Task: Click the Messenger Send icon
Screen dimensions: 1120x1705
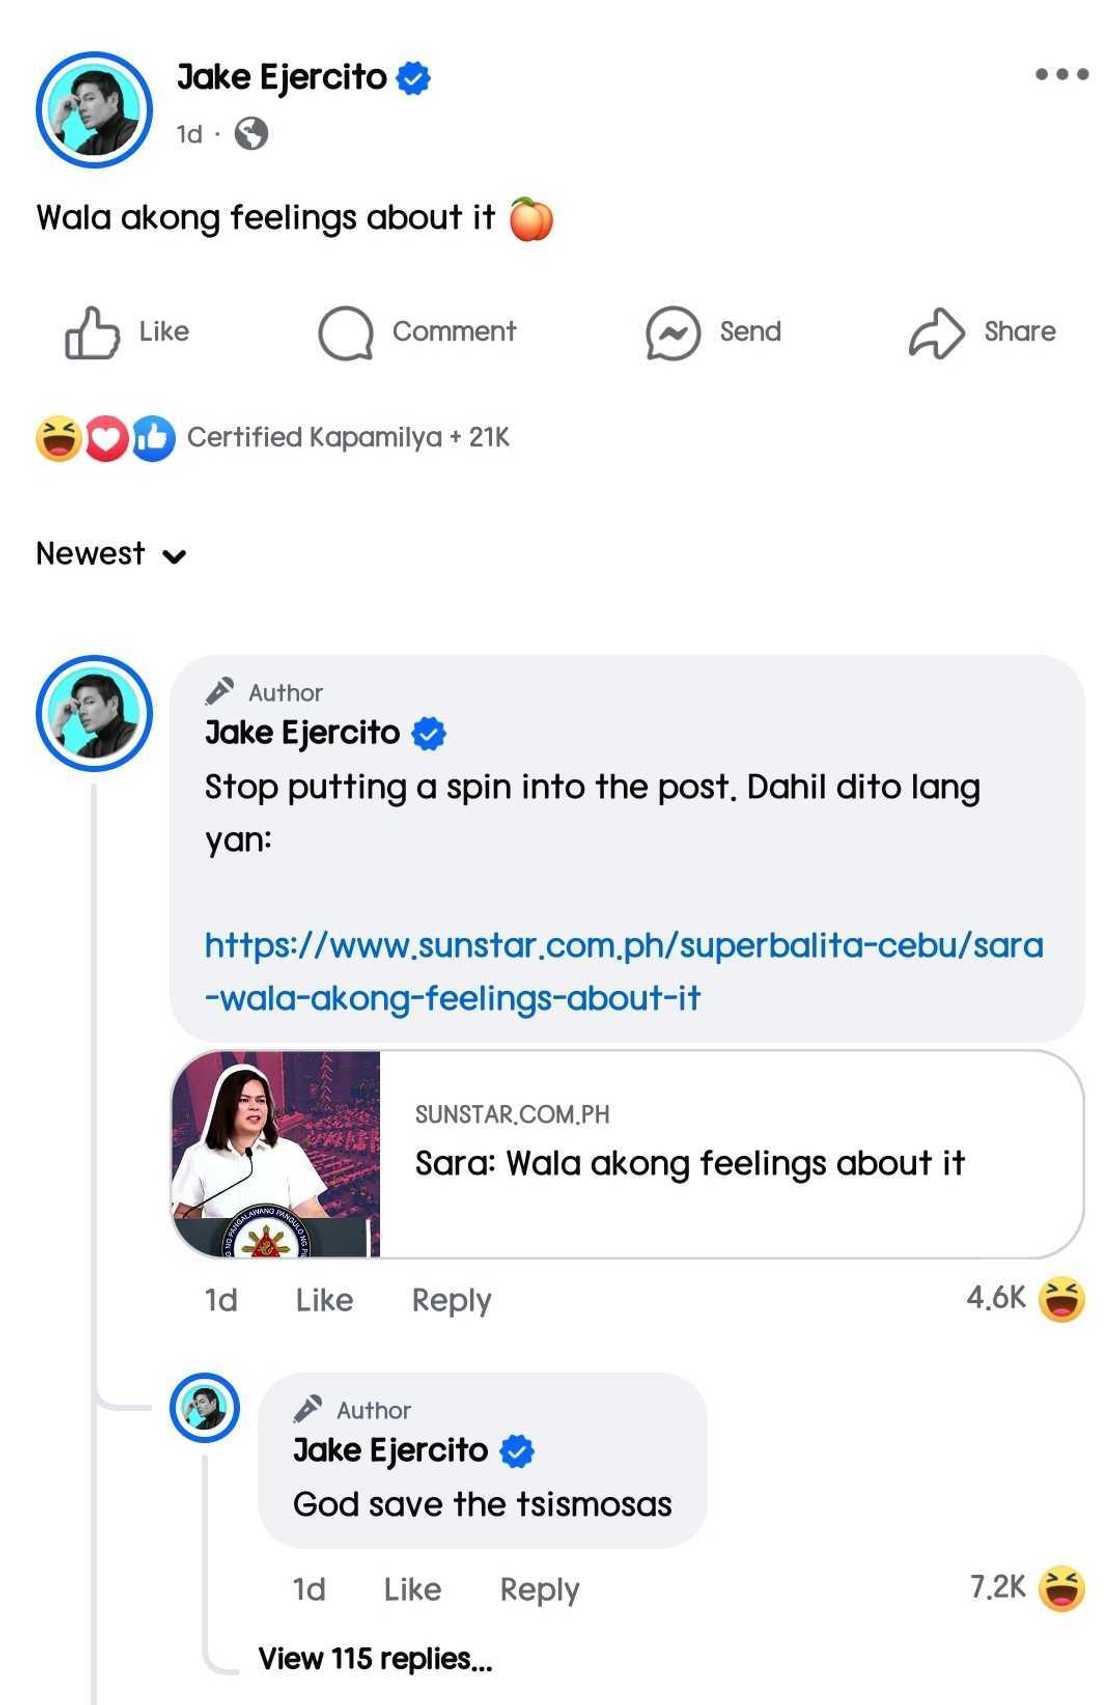Action: [673, 332]
